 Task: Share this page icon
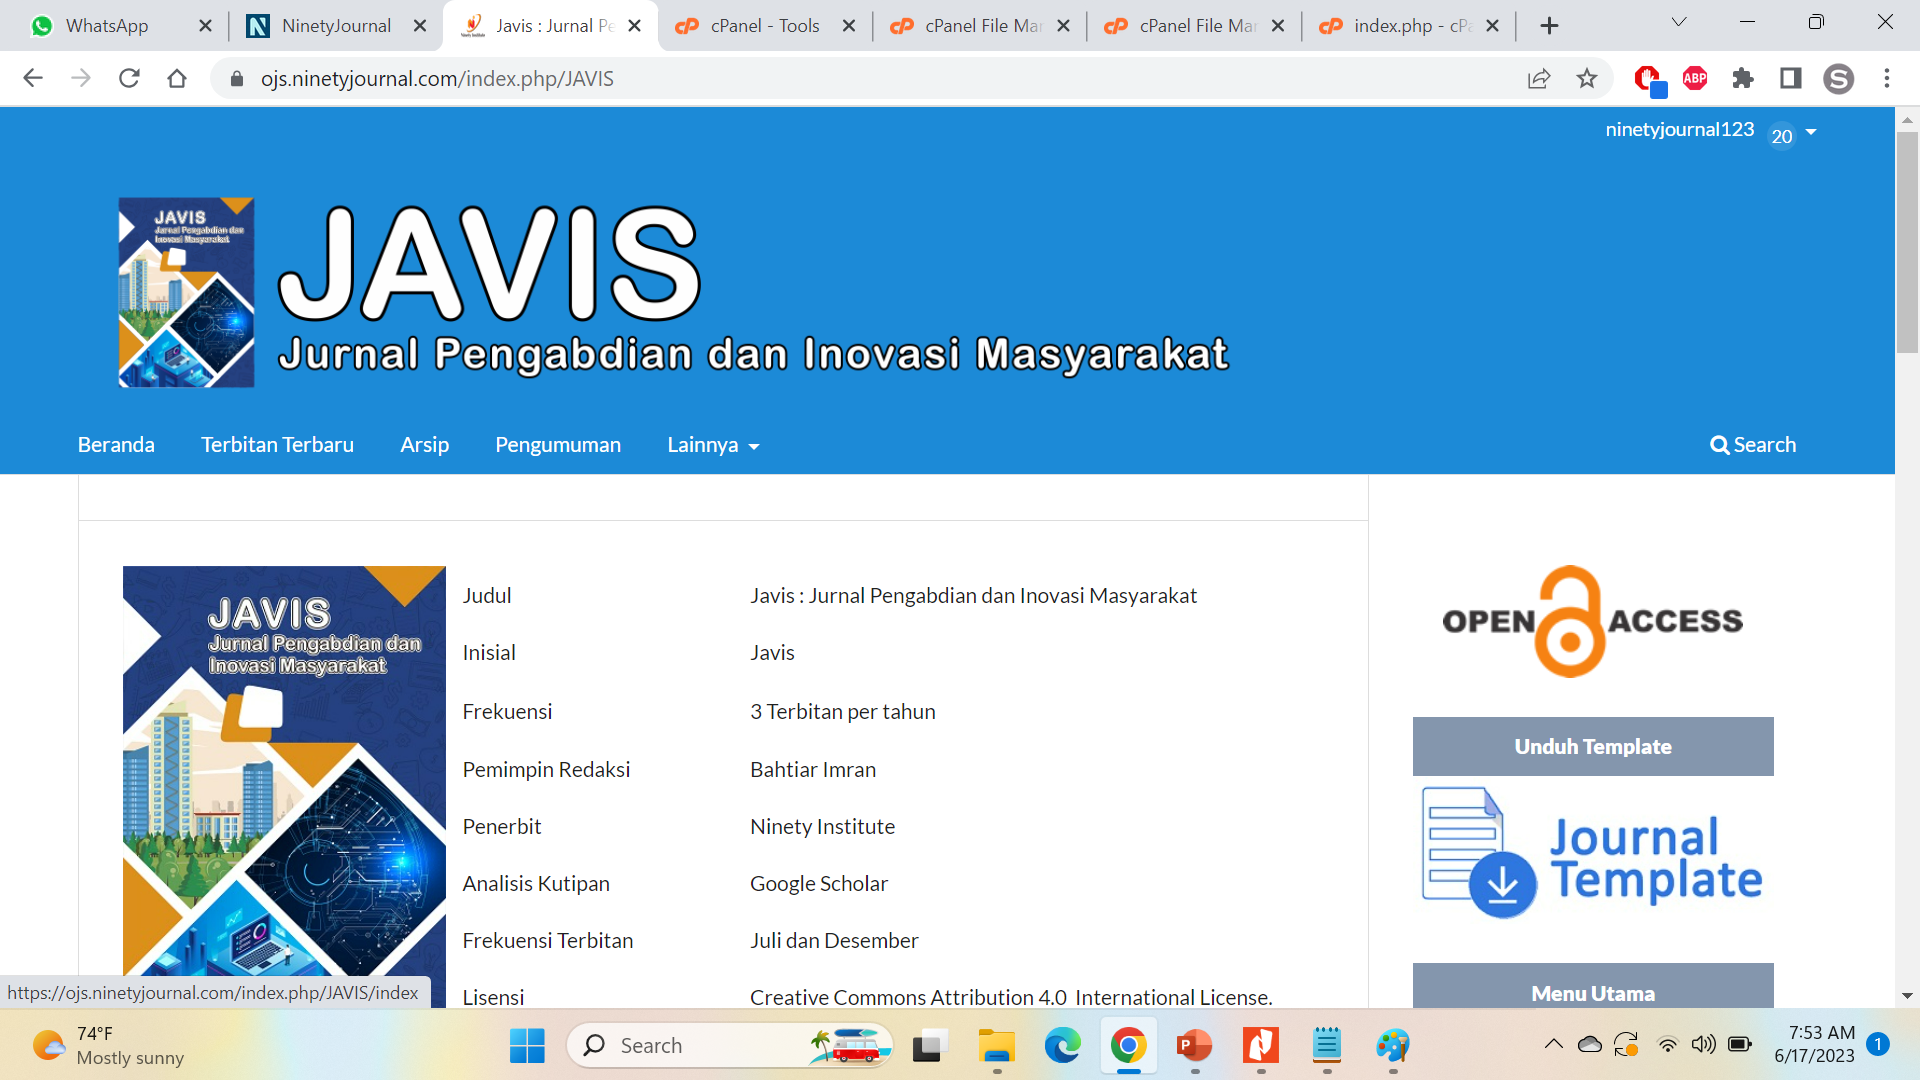1539,78
